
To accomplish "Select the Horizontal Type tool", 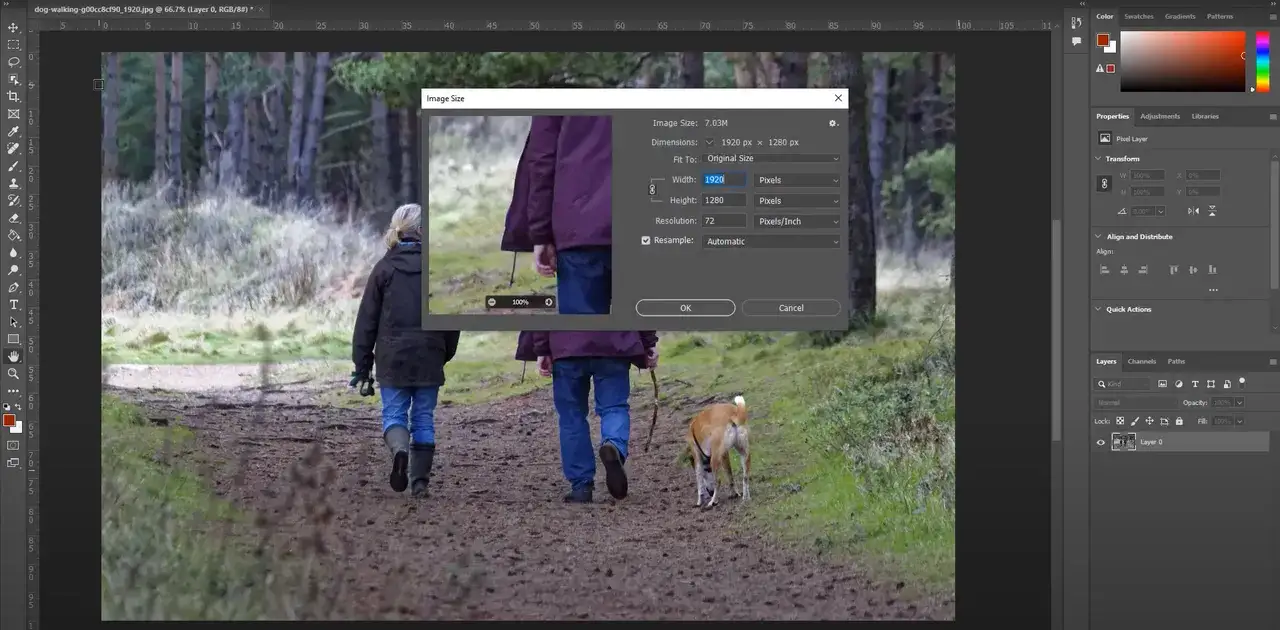I will coord(14,304).
